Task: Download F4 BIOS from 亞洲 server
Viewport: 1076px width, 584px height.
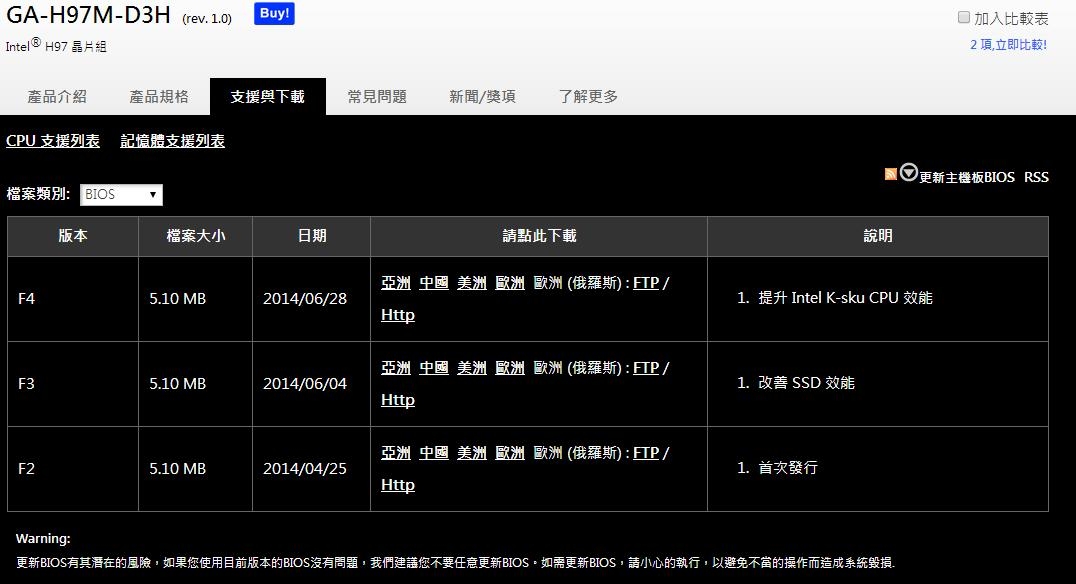Action: [x=396, y=283]
